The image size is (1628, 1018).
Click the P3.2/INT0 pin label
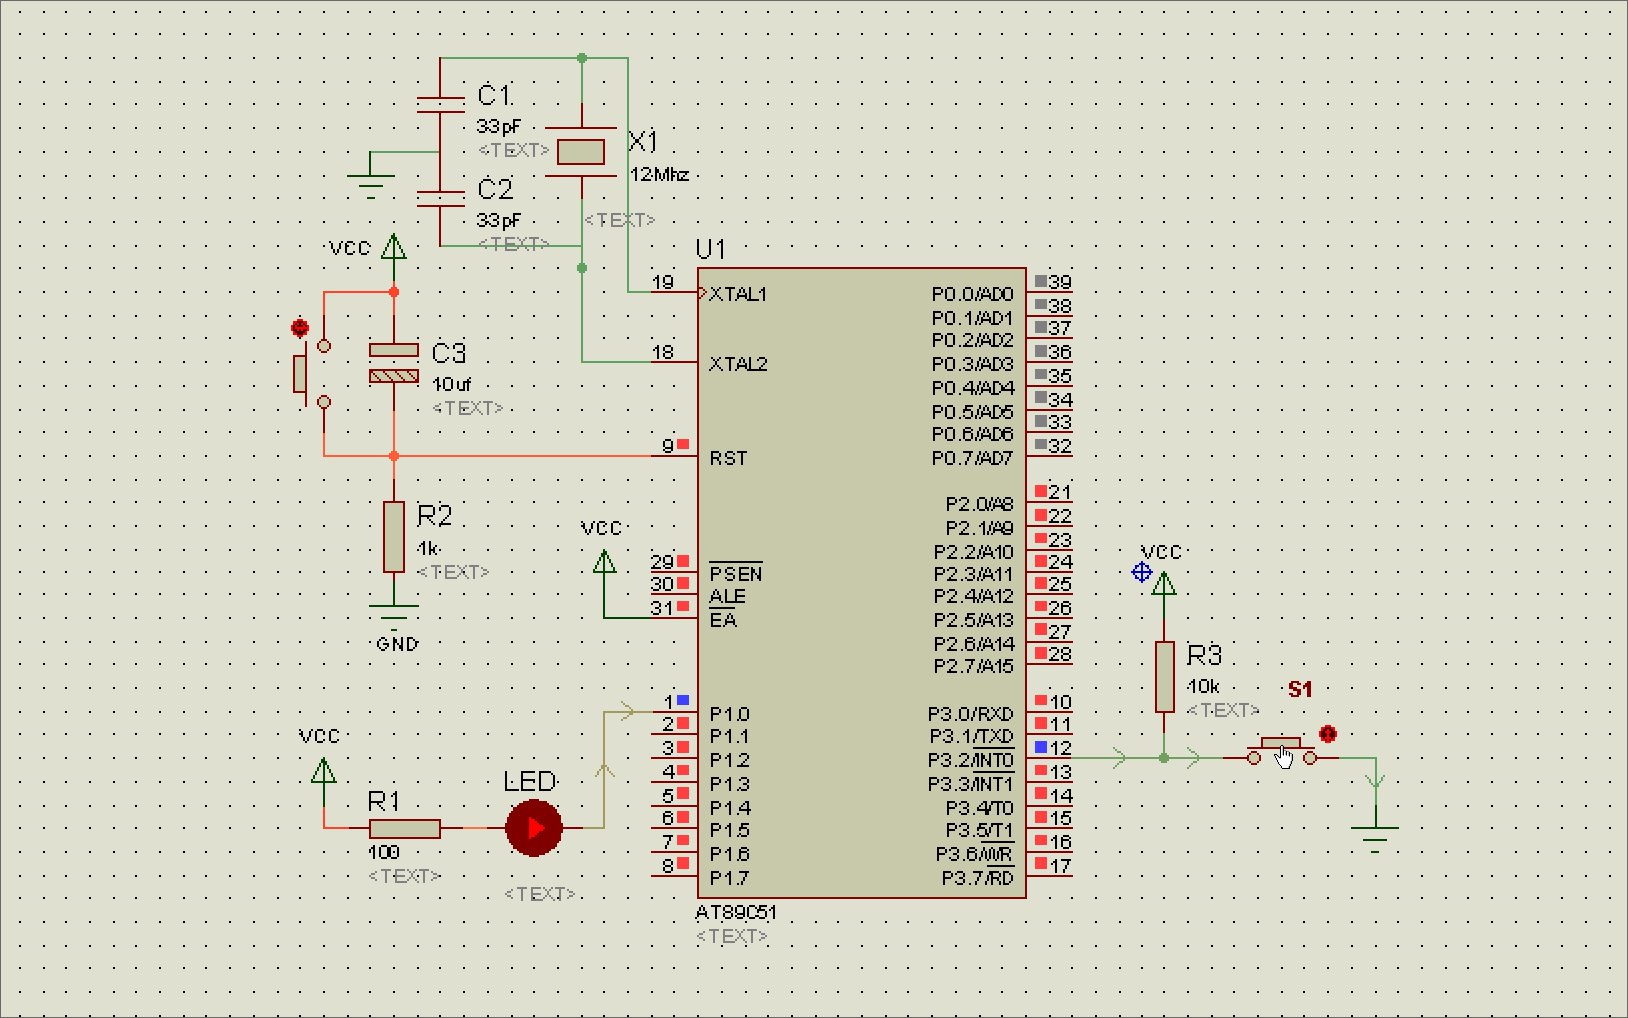(970, 760)
